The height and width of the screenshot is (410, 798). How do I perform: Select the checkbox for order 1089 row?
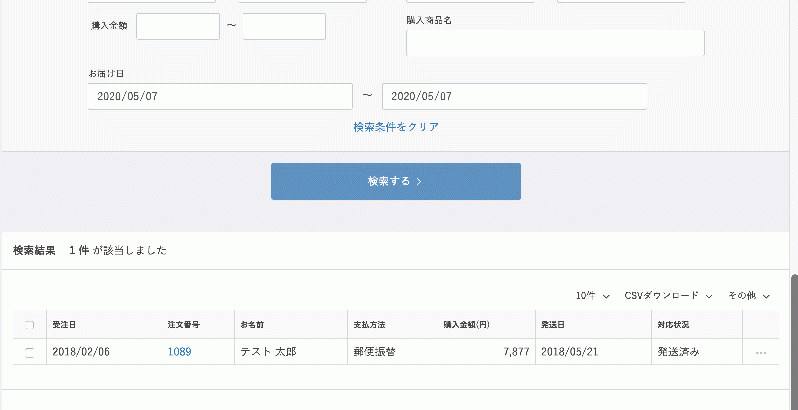click(29, 353)
